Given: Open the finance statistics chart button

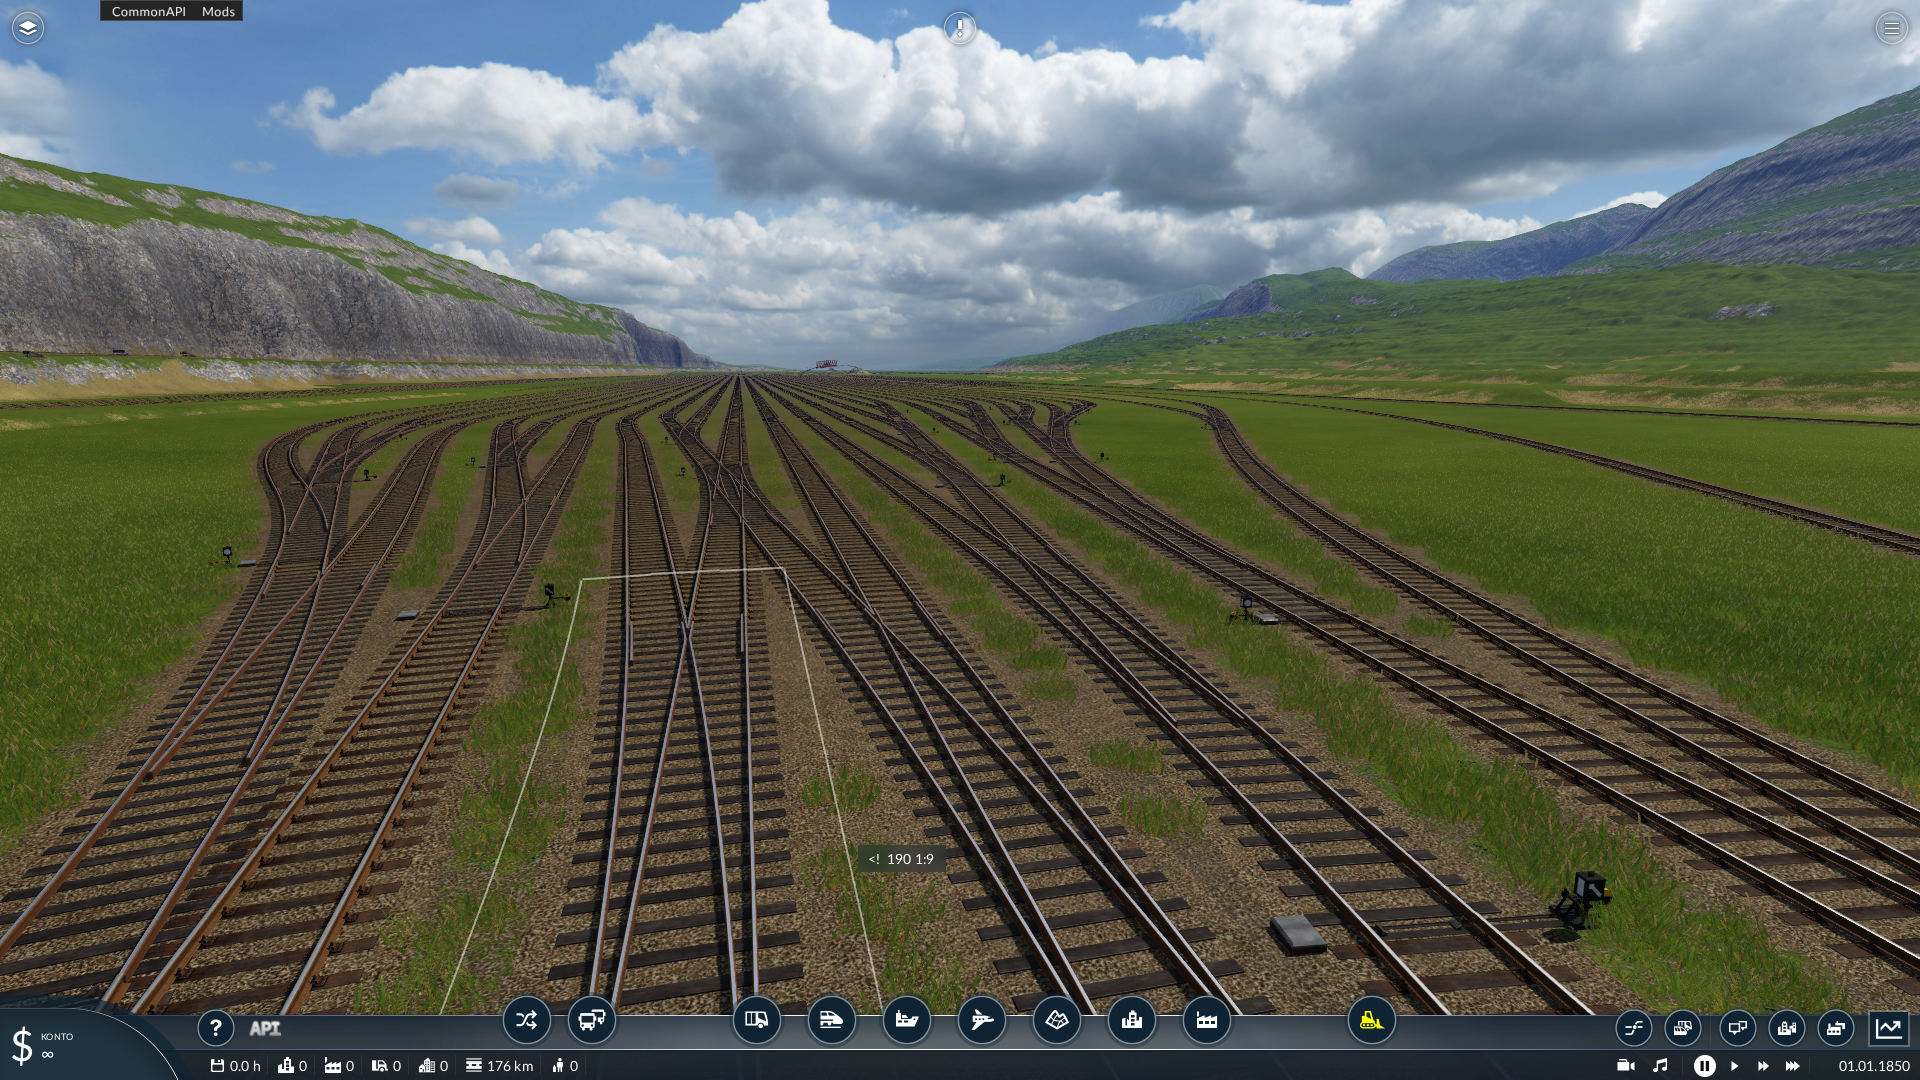Looking at the screenshot, I should pyautogui.click(x=1888, y=1028).
